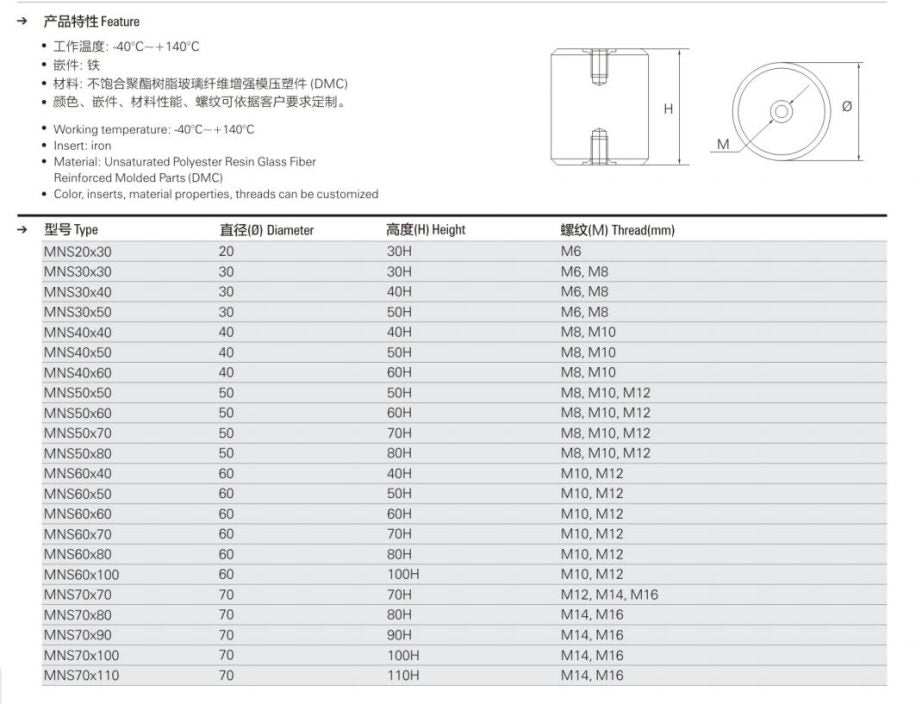Select the 直径(Ø) Diameter column header
The height and width of the screenshot is (704, 922).
pyautogui.click(x=266, y=230)
